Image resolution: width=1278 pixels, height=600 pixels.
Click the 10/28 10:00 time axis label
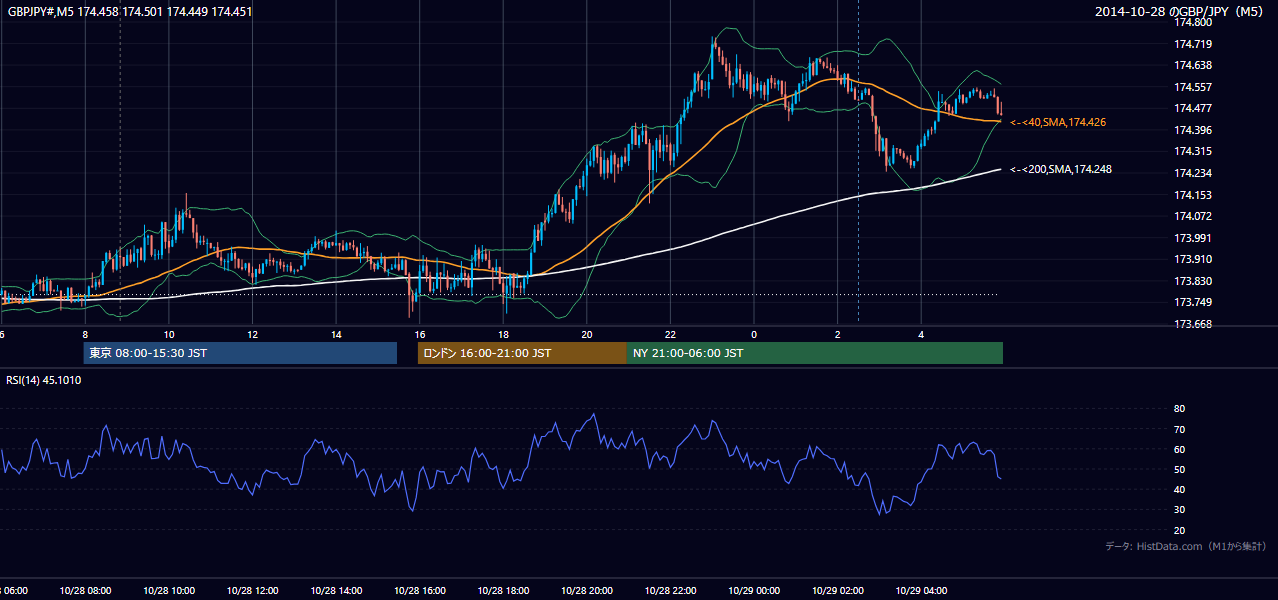(x=169, y=590)
